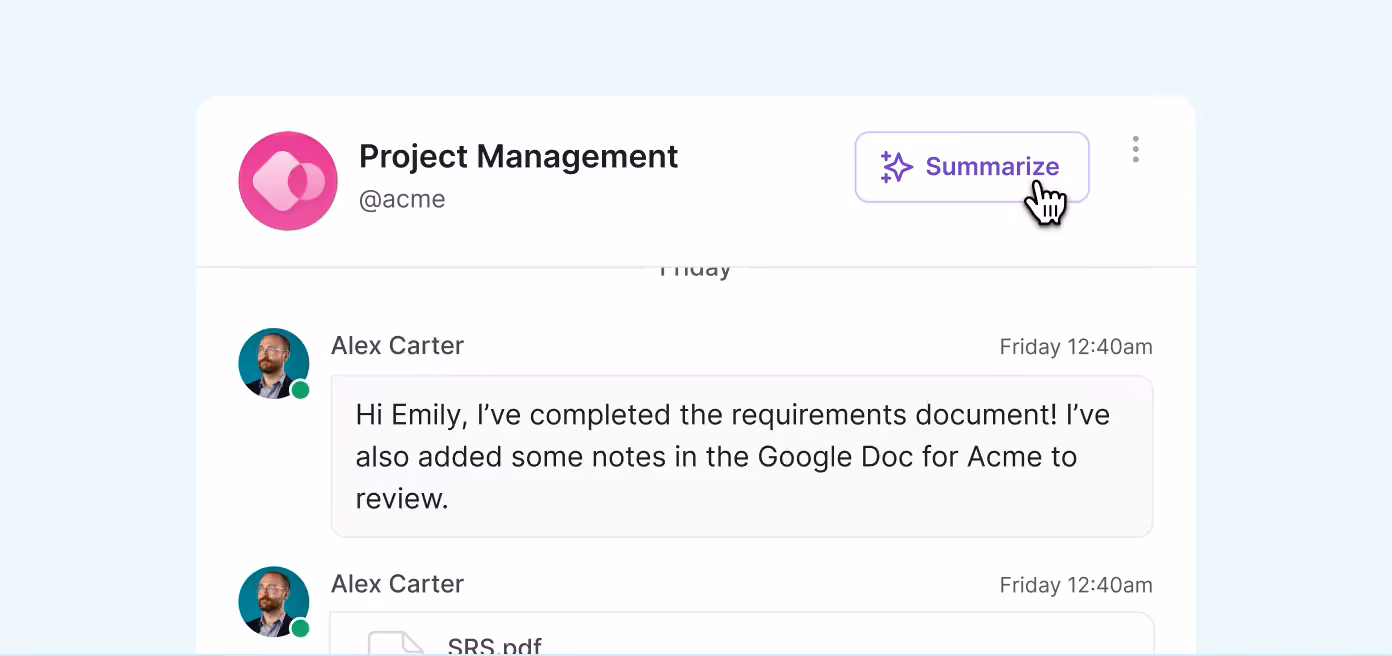Screen dimensions: 1392x656
Task: Open the three-dot more options menu
Action: (1135, 149)
